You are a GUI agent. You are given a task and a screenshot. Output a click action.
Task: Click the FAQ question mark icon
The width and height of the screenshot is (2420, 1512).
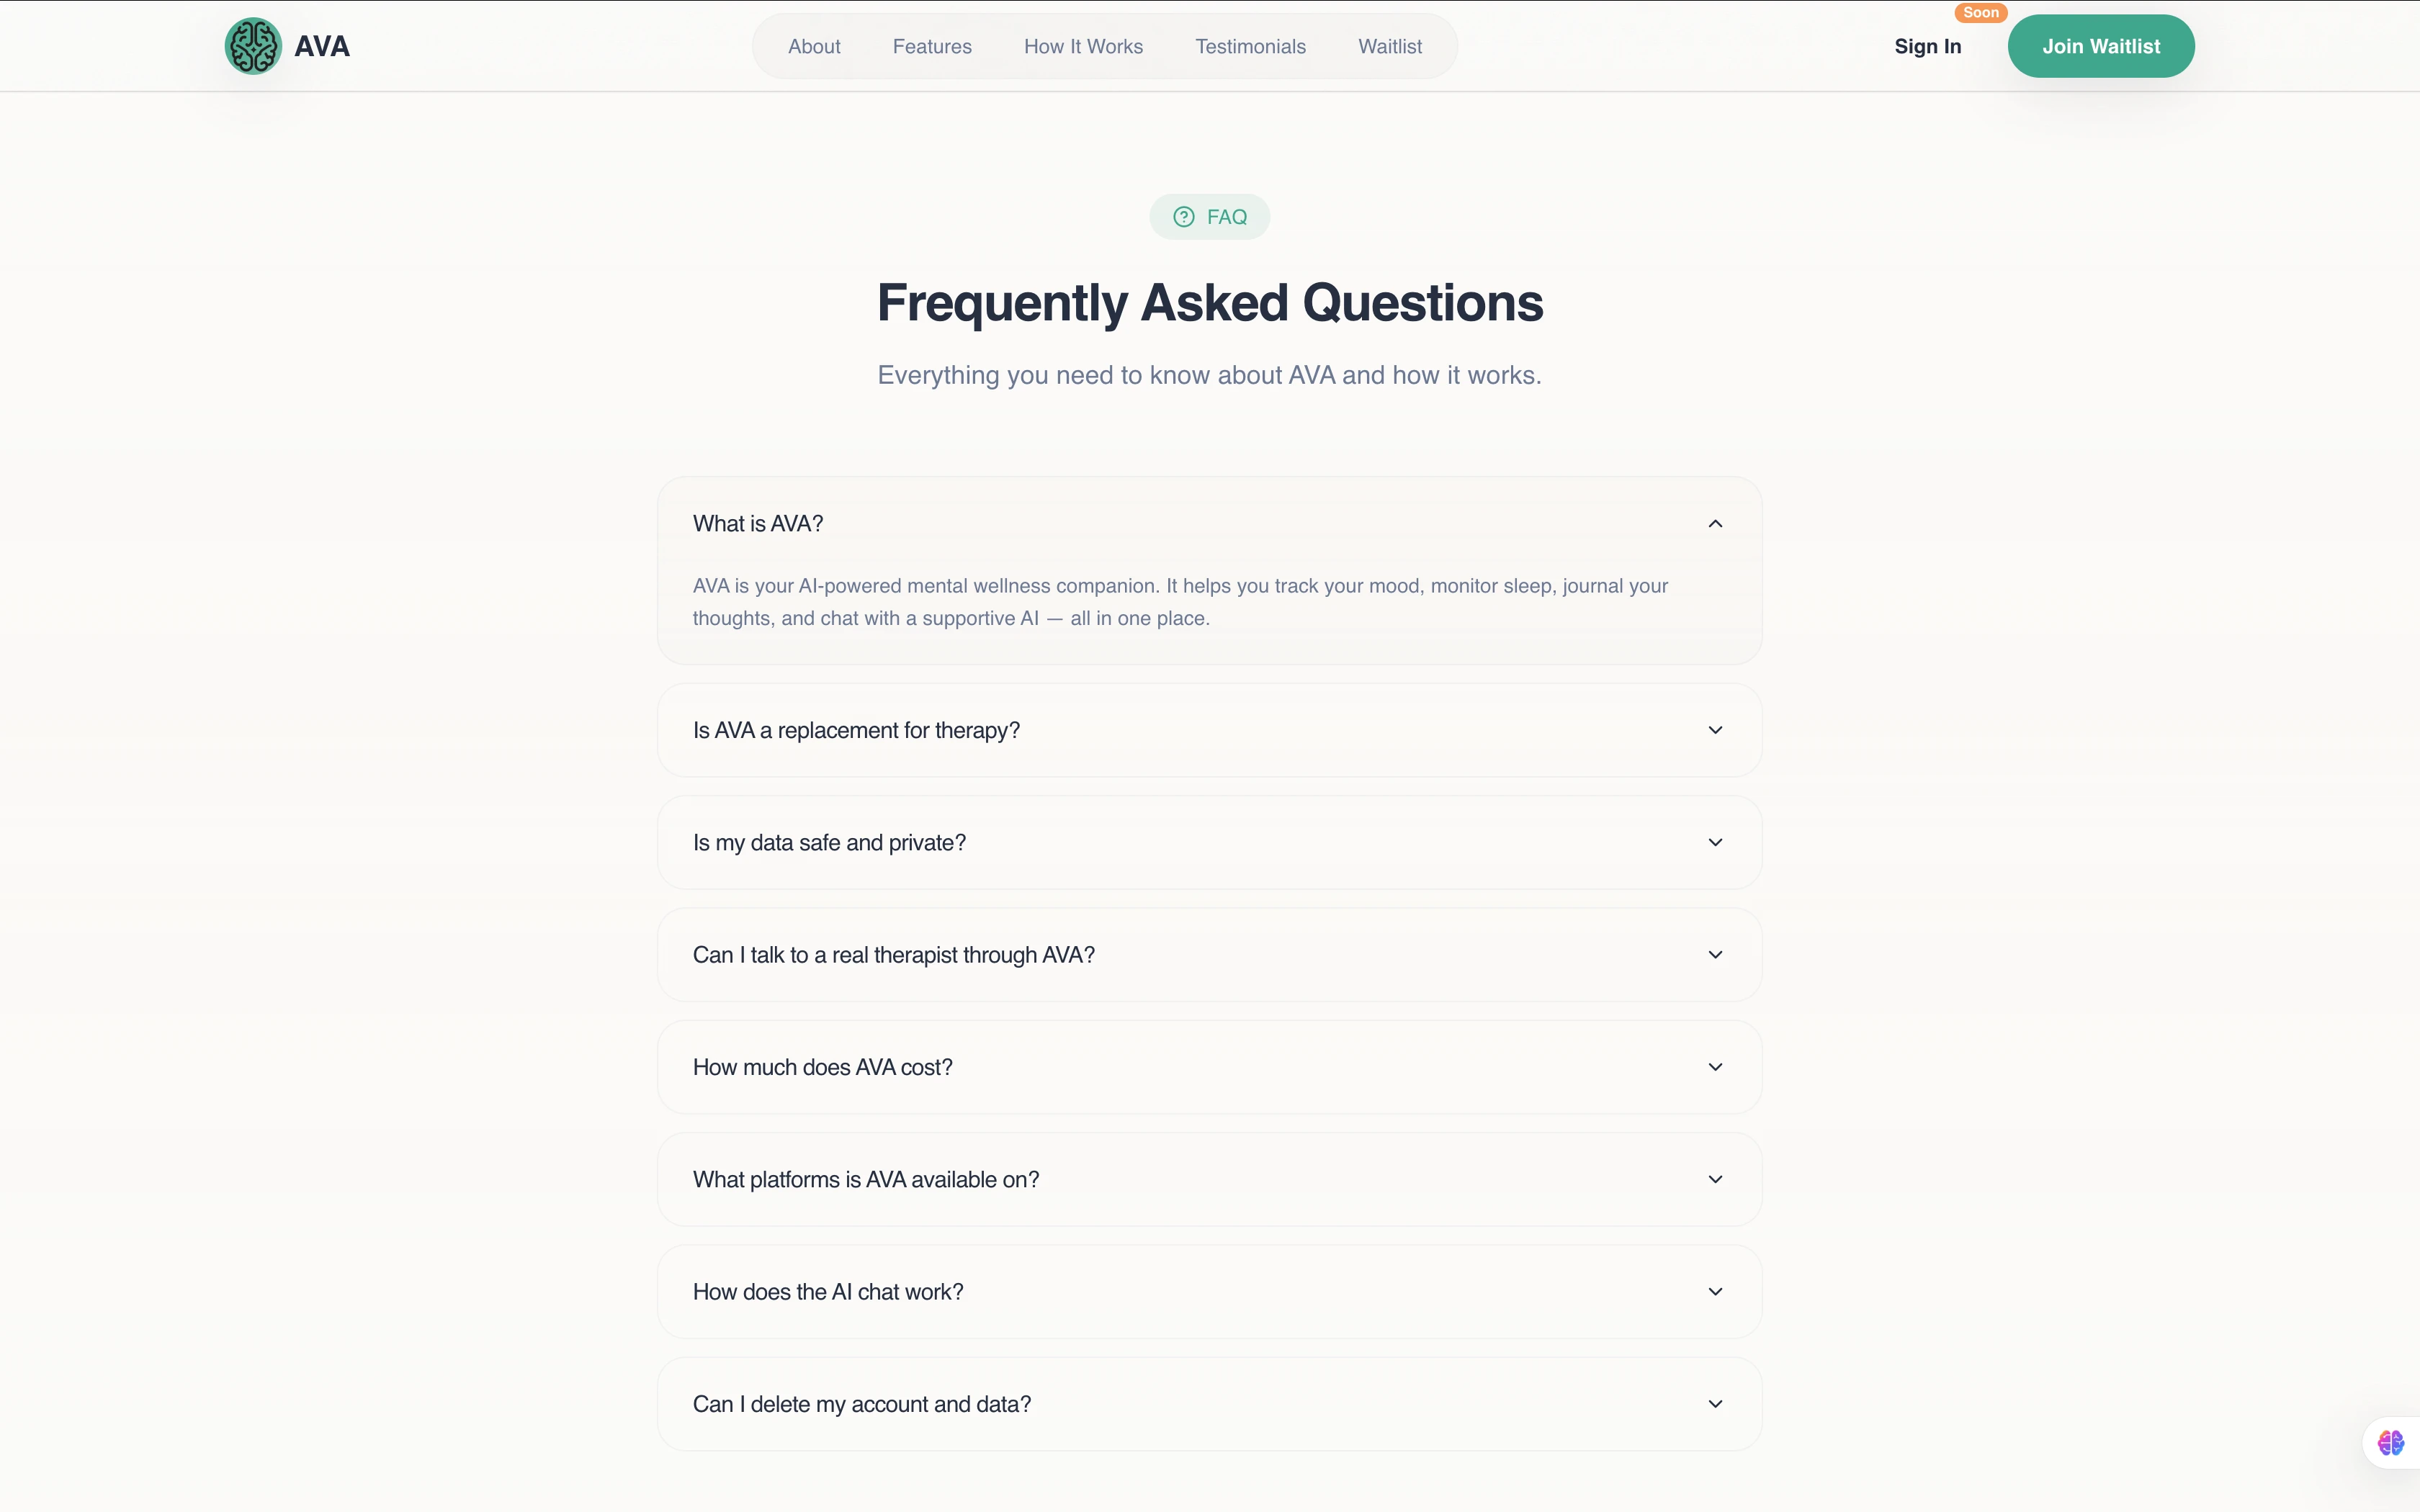[x=1183, y=217]
